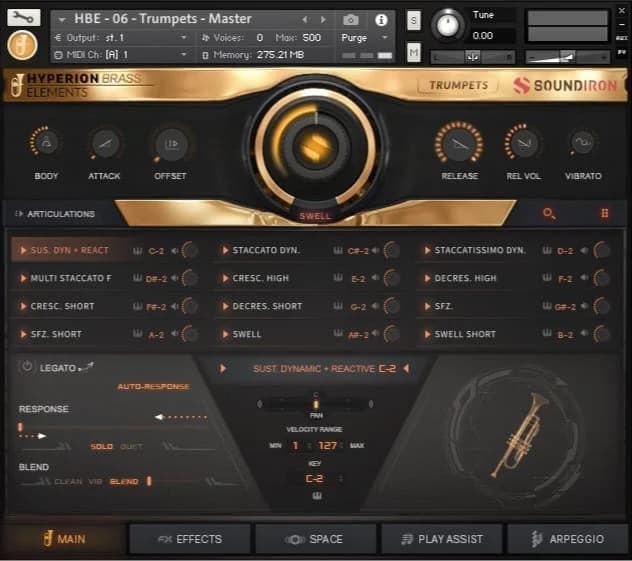This screenshot has width=632, height=561.
Task: Open the instrument info icon
Action: click(x=380, y=19)
